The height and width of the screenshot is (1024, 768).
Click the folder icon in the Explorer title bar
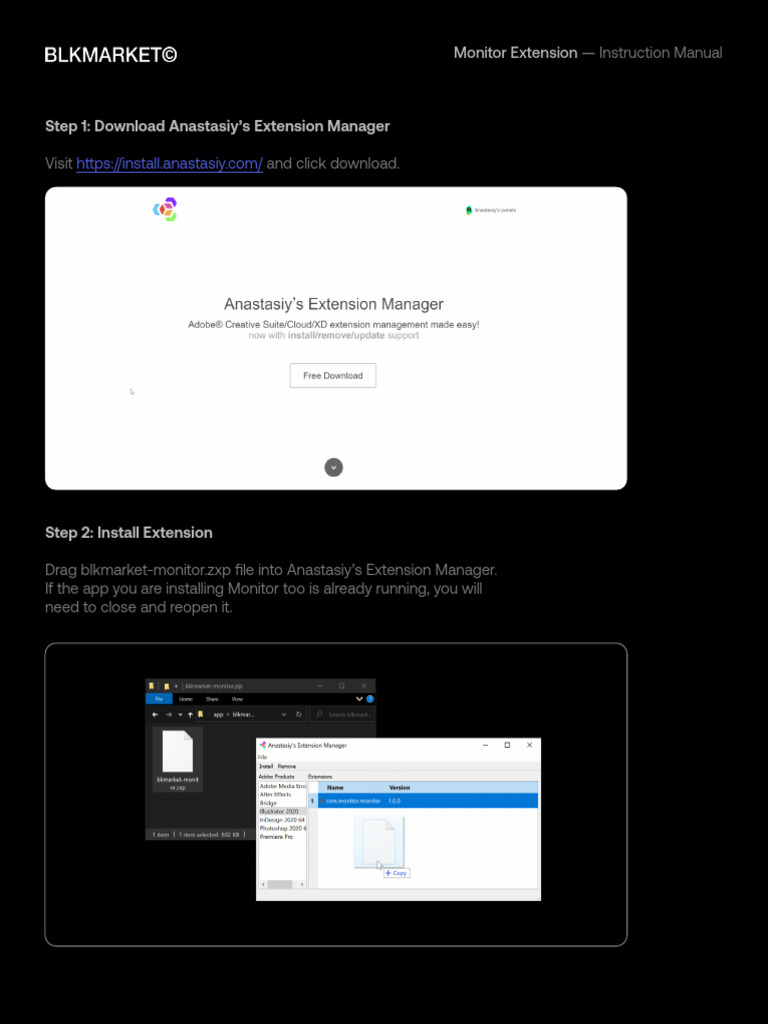[x=152, y=686]
